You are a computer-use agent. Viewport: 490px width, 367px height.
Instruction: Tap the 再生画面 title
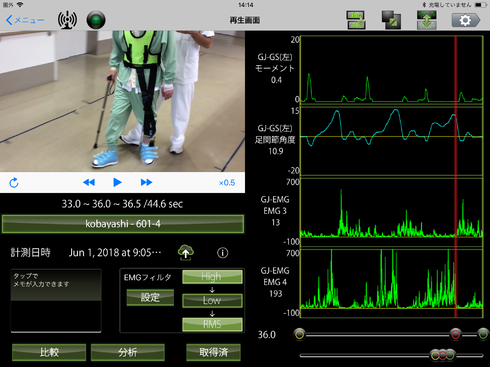tap(245, 20)
